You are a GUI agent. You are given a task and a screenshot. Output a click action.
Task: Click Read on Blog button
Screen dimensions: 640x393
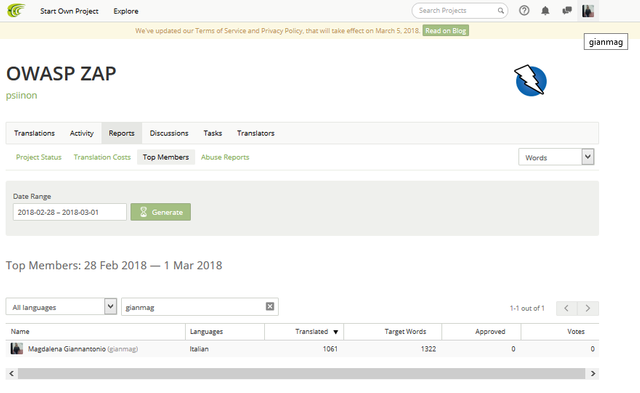pos(446,31)
